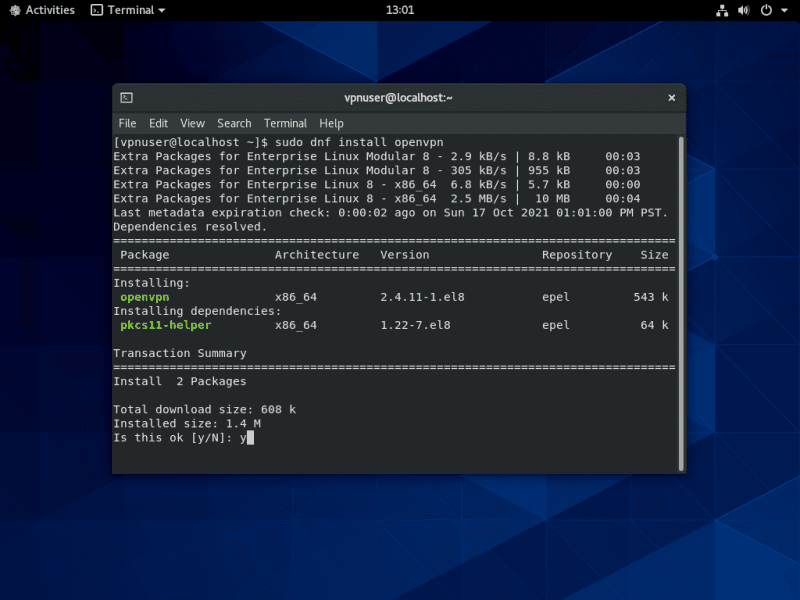
Task: Open the Help menu
Action: click(x=331, y=123)
